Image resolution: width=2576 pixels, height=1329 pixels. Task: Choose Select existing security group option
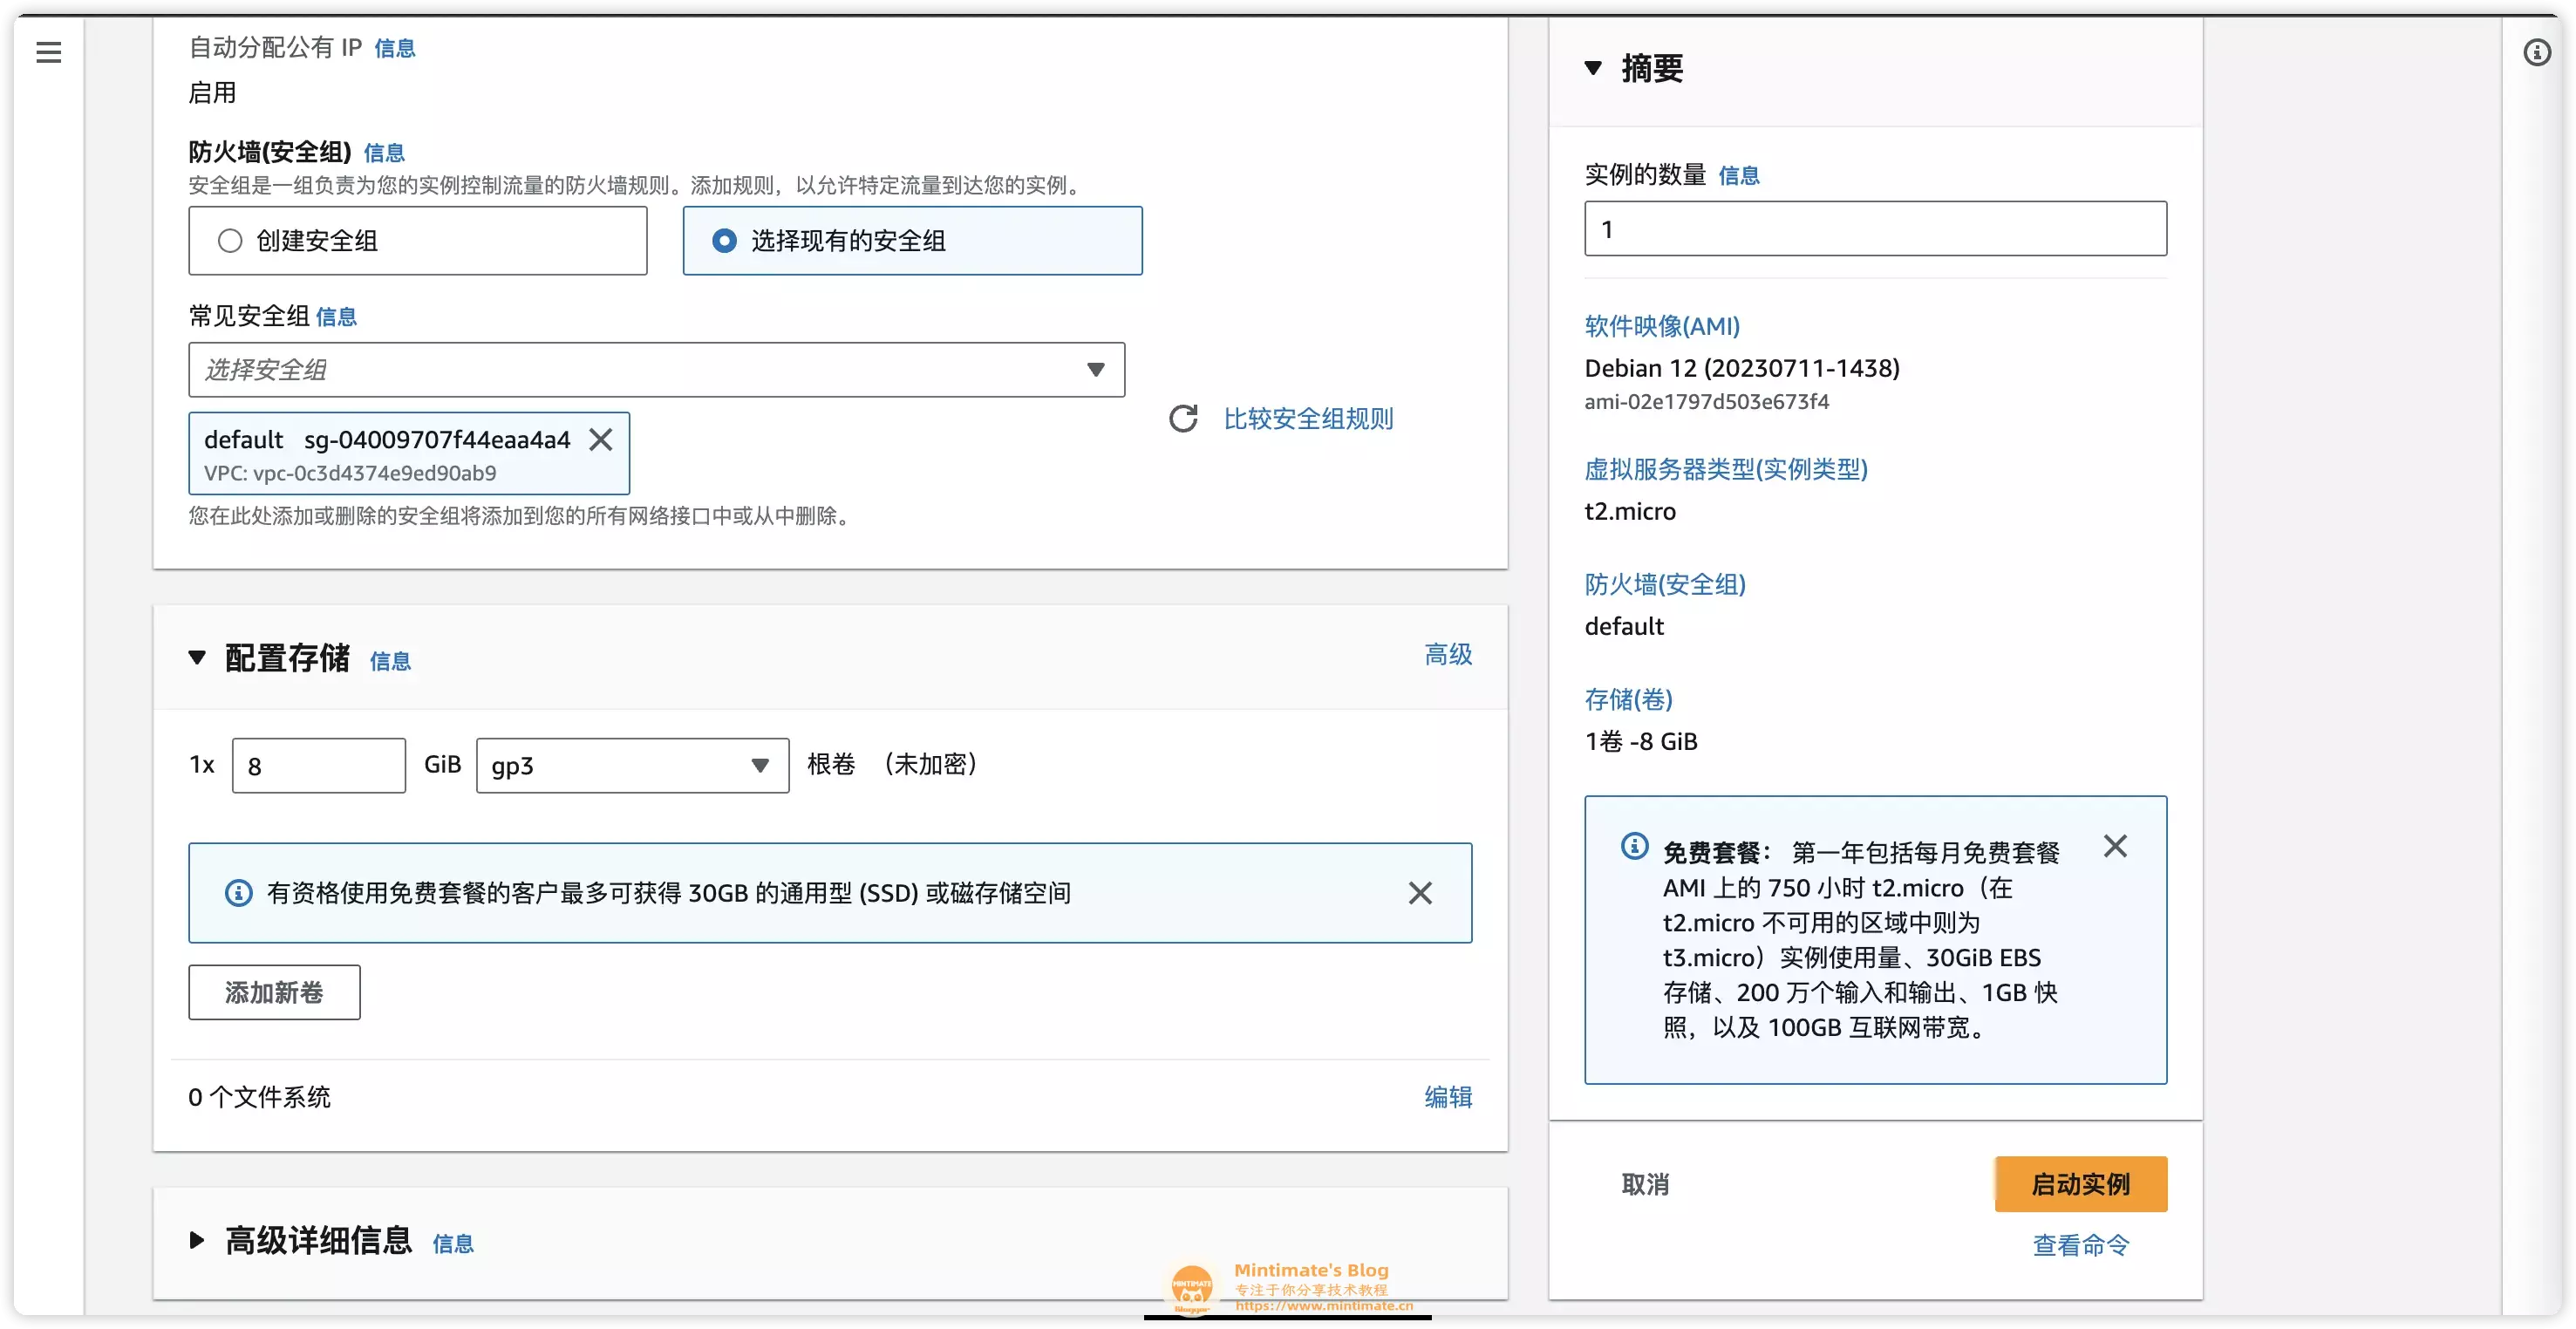pyautogui.click(x=912, y=240)
